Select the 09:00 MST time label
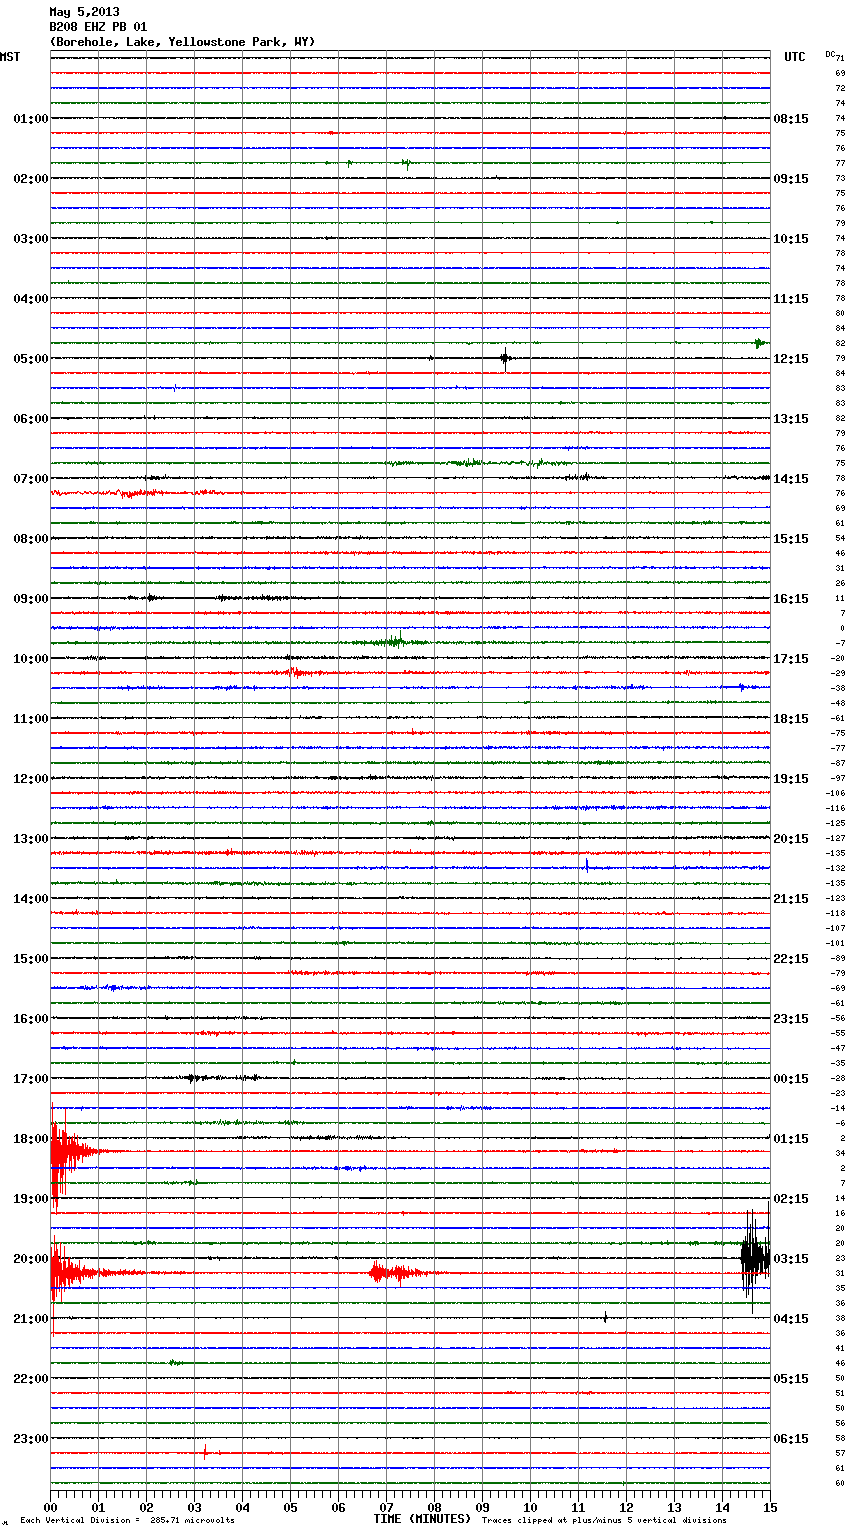 [x=31, y=599]
